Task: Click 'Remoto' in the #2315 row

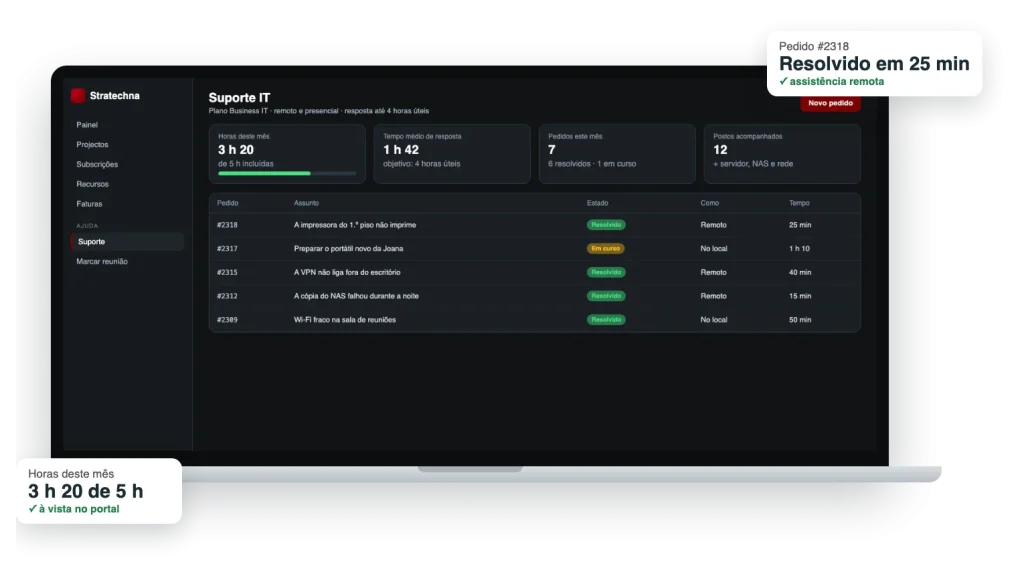Action: (713, 272)
